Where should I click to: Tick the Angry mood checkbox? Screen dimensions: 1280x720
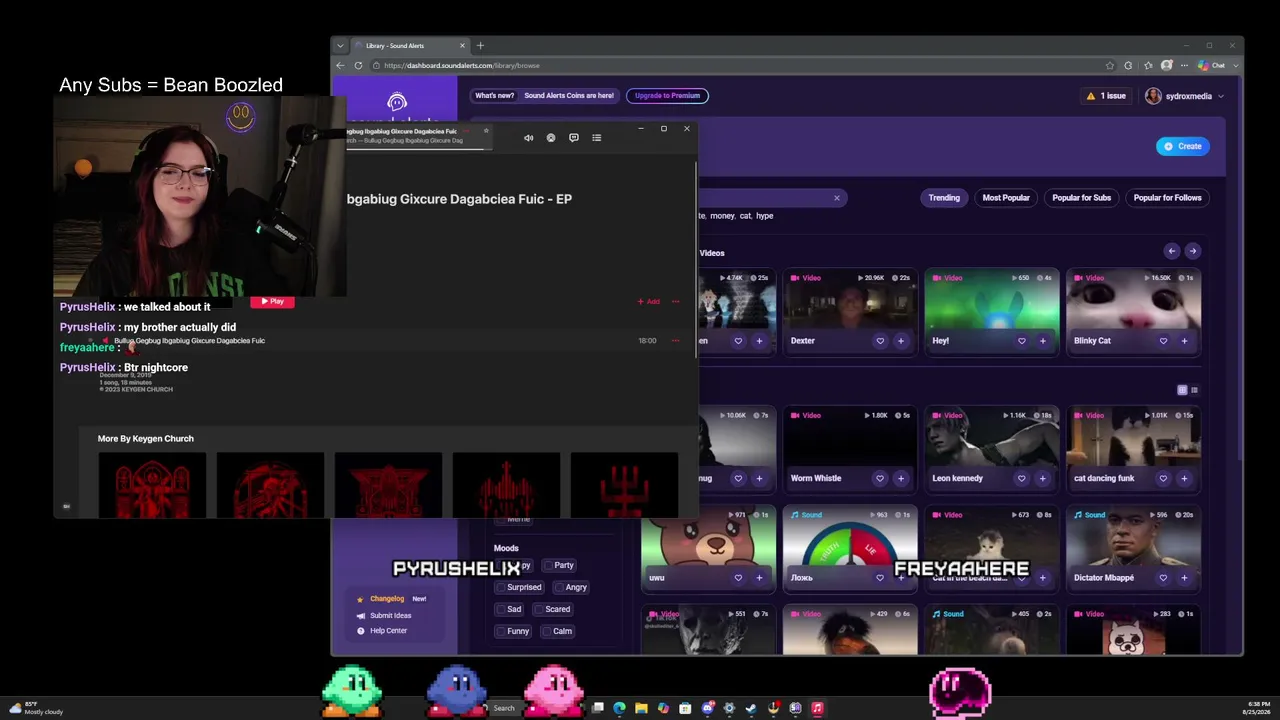559,587
